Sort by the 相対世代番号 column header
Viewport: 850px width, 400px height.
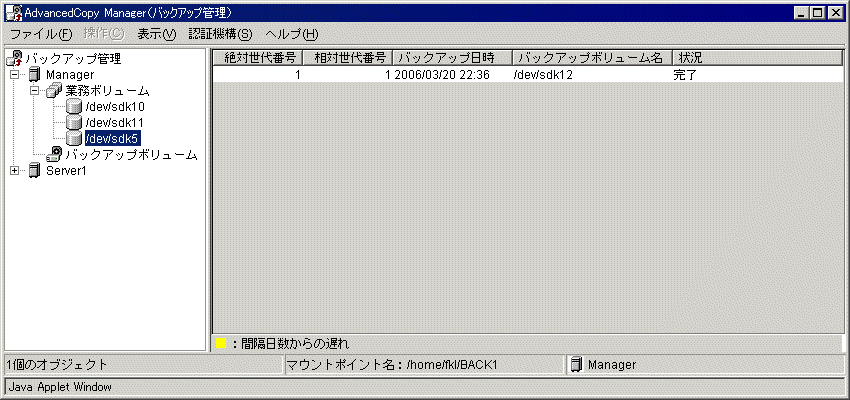tap(347, 57)
